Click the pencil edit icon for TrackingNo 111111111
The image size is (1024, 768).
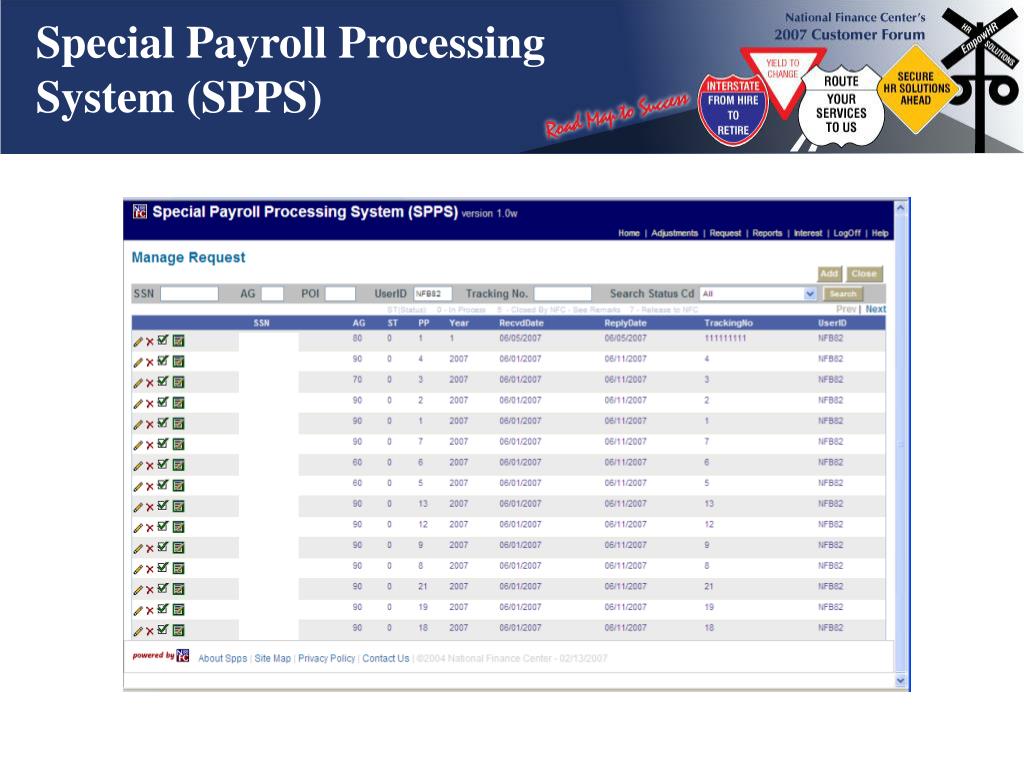(x=138, y=342)
